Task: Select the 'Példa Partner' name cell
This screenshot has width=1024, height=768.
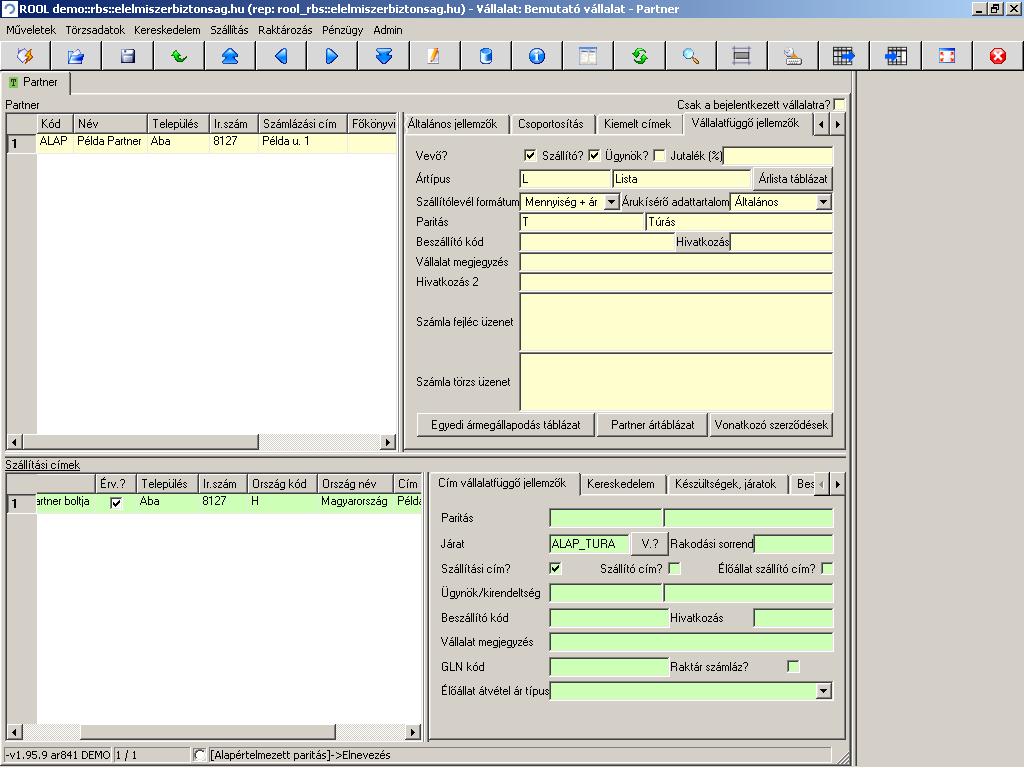Action: point(109,141)
